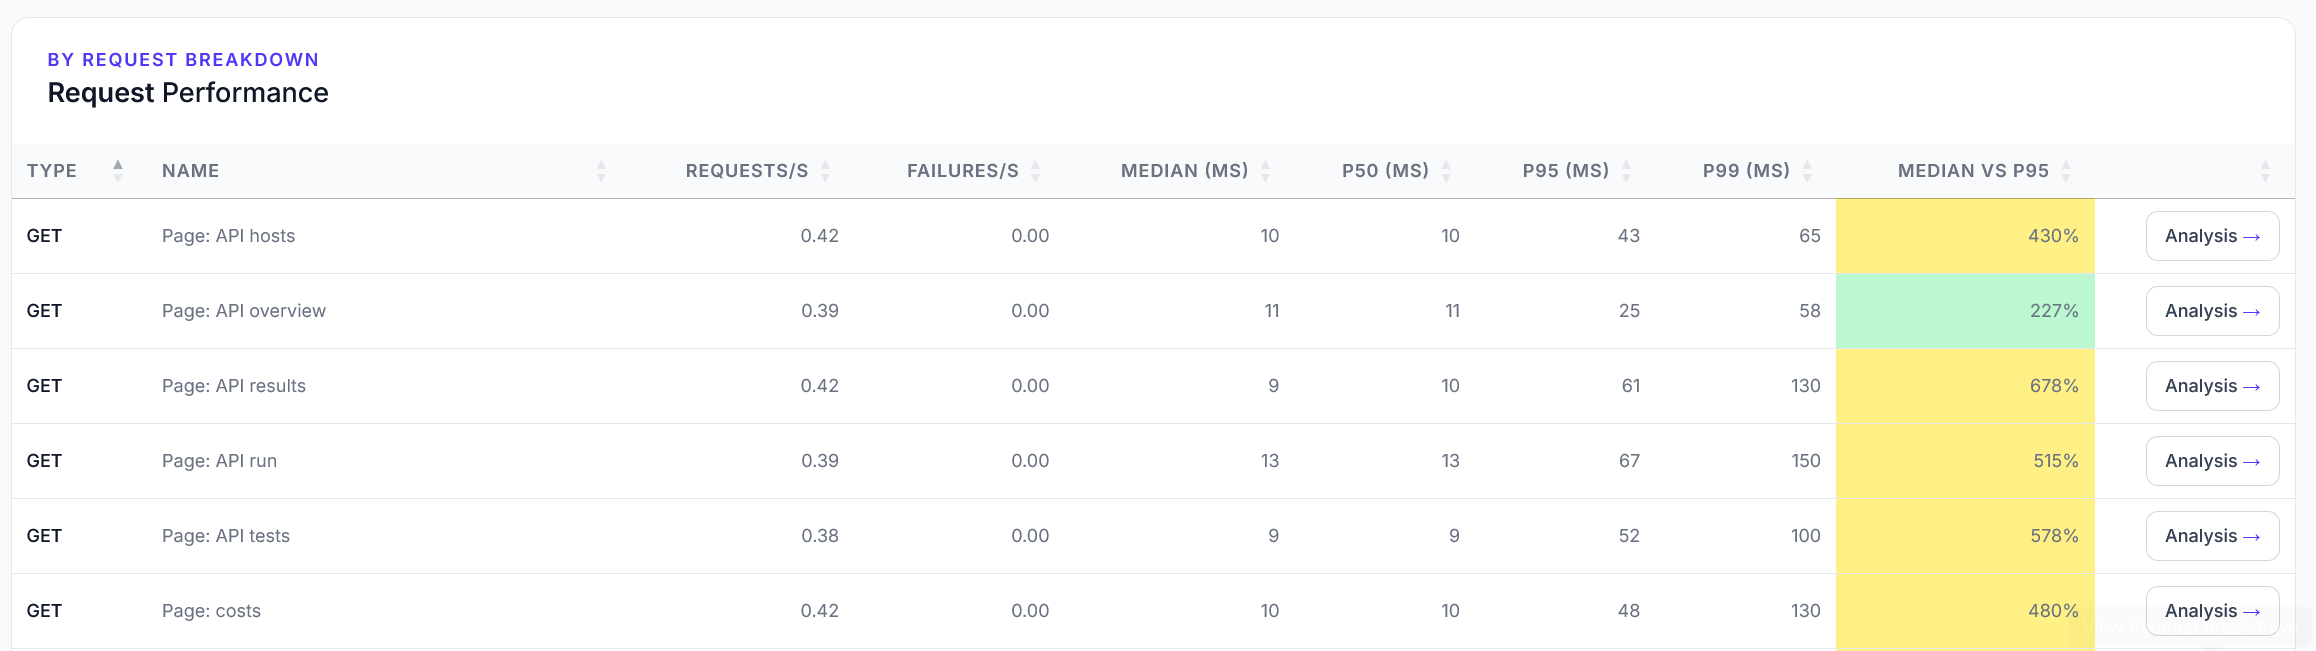Sort by REQUESTS/S column sort icon
Viewport: 2316px width, 651px height.
[x=825, y=171]
